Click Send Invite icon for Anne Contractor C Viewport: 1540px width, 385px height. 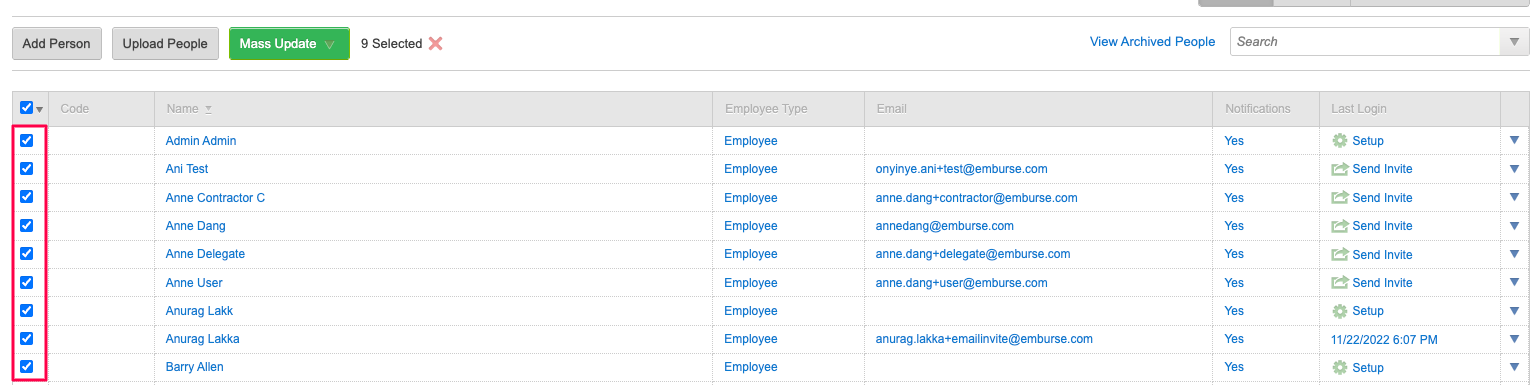point(1340,198)
